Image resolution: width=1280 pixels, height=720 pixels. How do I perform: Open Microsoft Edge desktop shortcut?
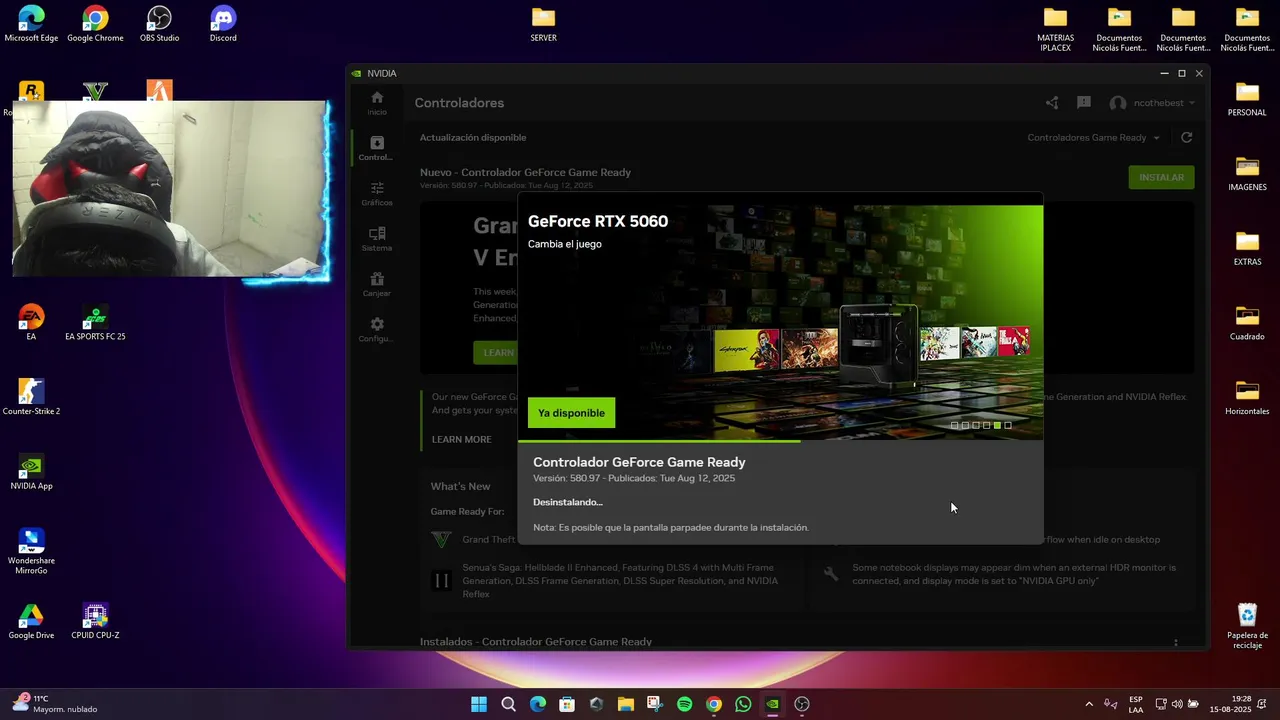(31, 24)
